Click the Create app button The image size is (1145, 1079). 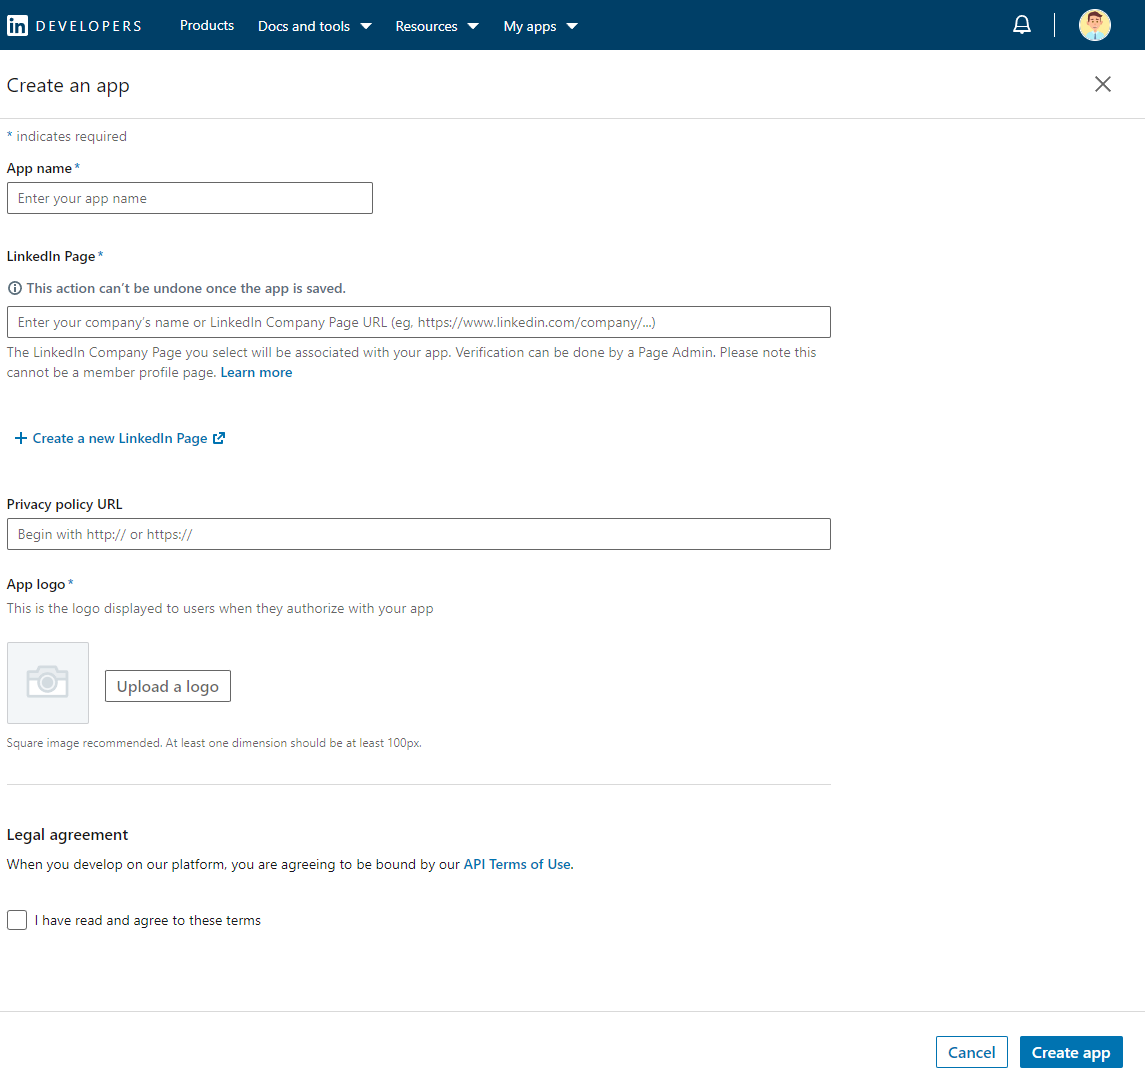pyautogui.click(x=1071, y=1052)
